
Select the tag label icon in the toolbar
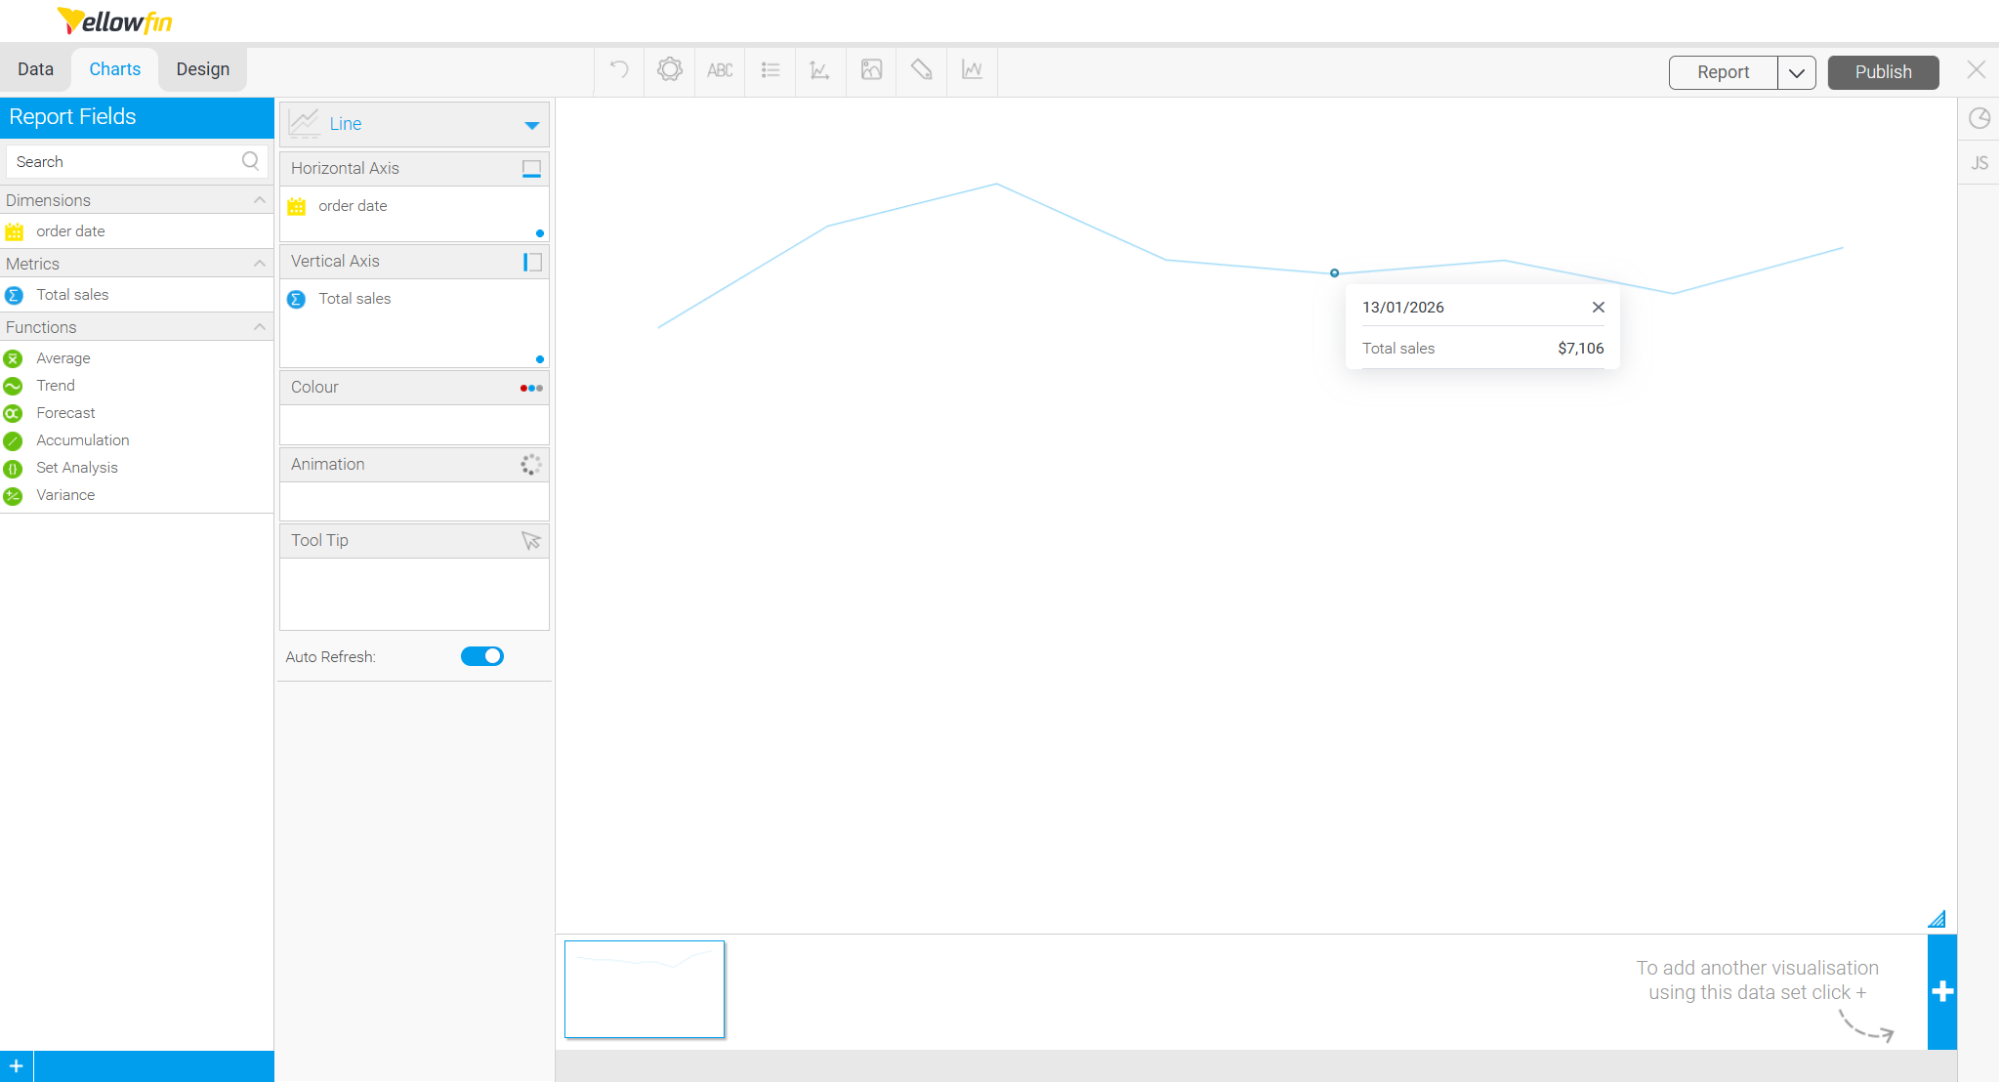pyautogui.click(x=920, y=70)
